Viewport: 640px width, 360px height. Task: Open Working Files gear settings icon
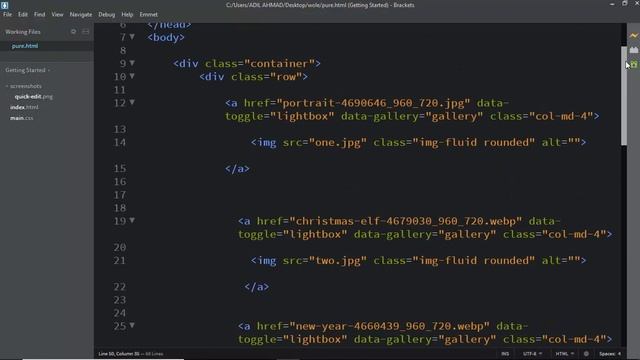(x=73, y=31)
